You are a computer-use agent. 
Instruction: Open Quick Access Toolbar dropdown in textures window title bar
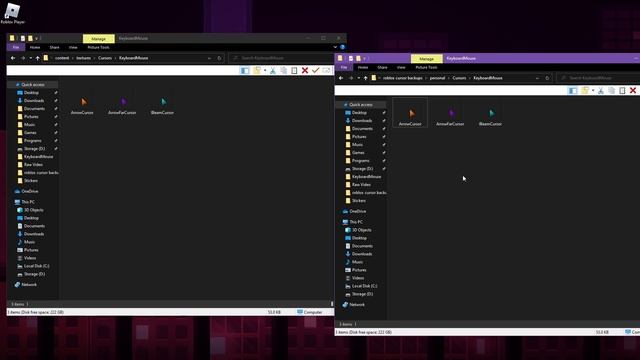pos(36,38)
